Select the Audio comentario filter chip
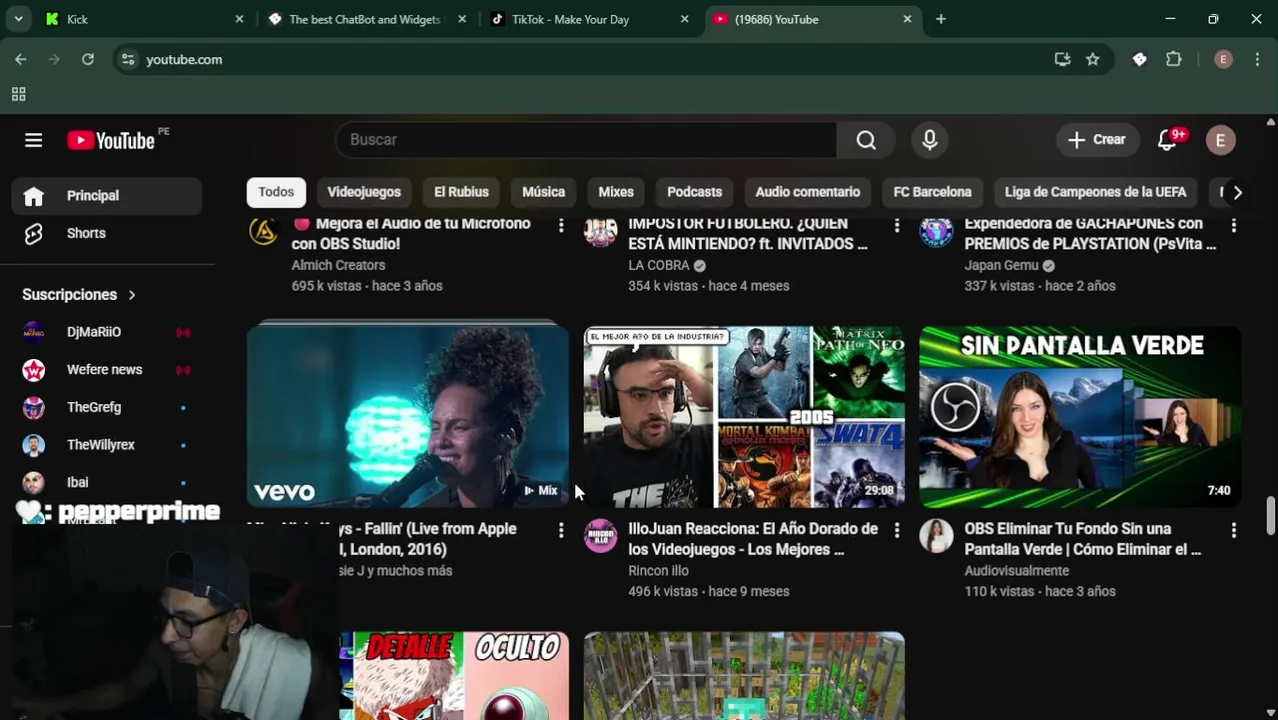Image resolution: width=1278 pixels, height=720 pixels. click(x=807, y=192)
